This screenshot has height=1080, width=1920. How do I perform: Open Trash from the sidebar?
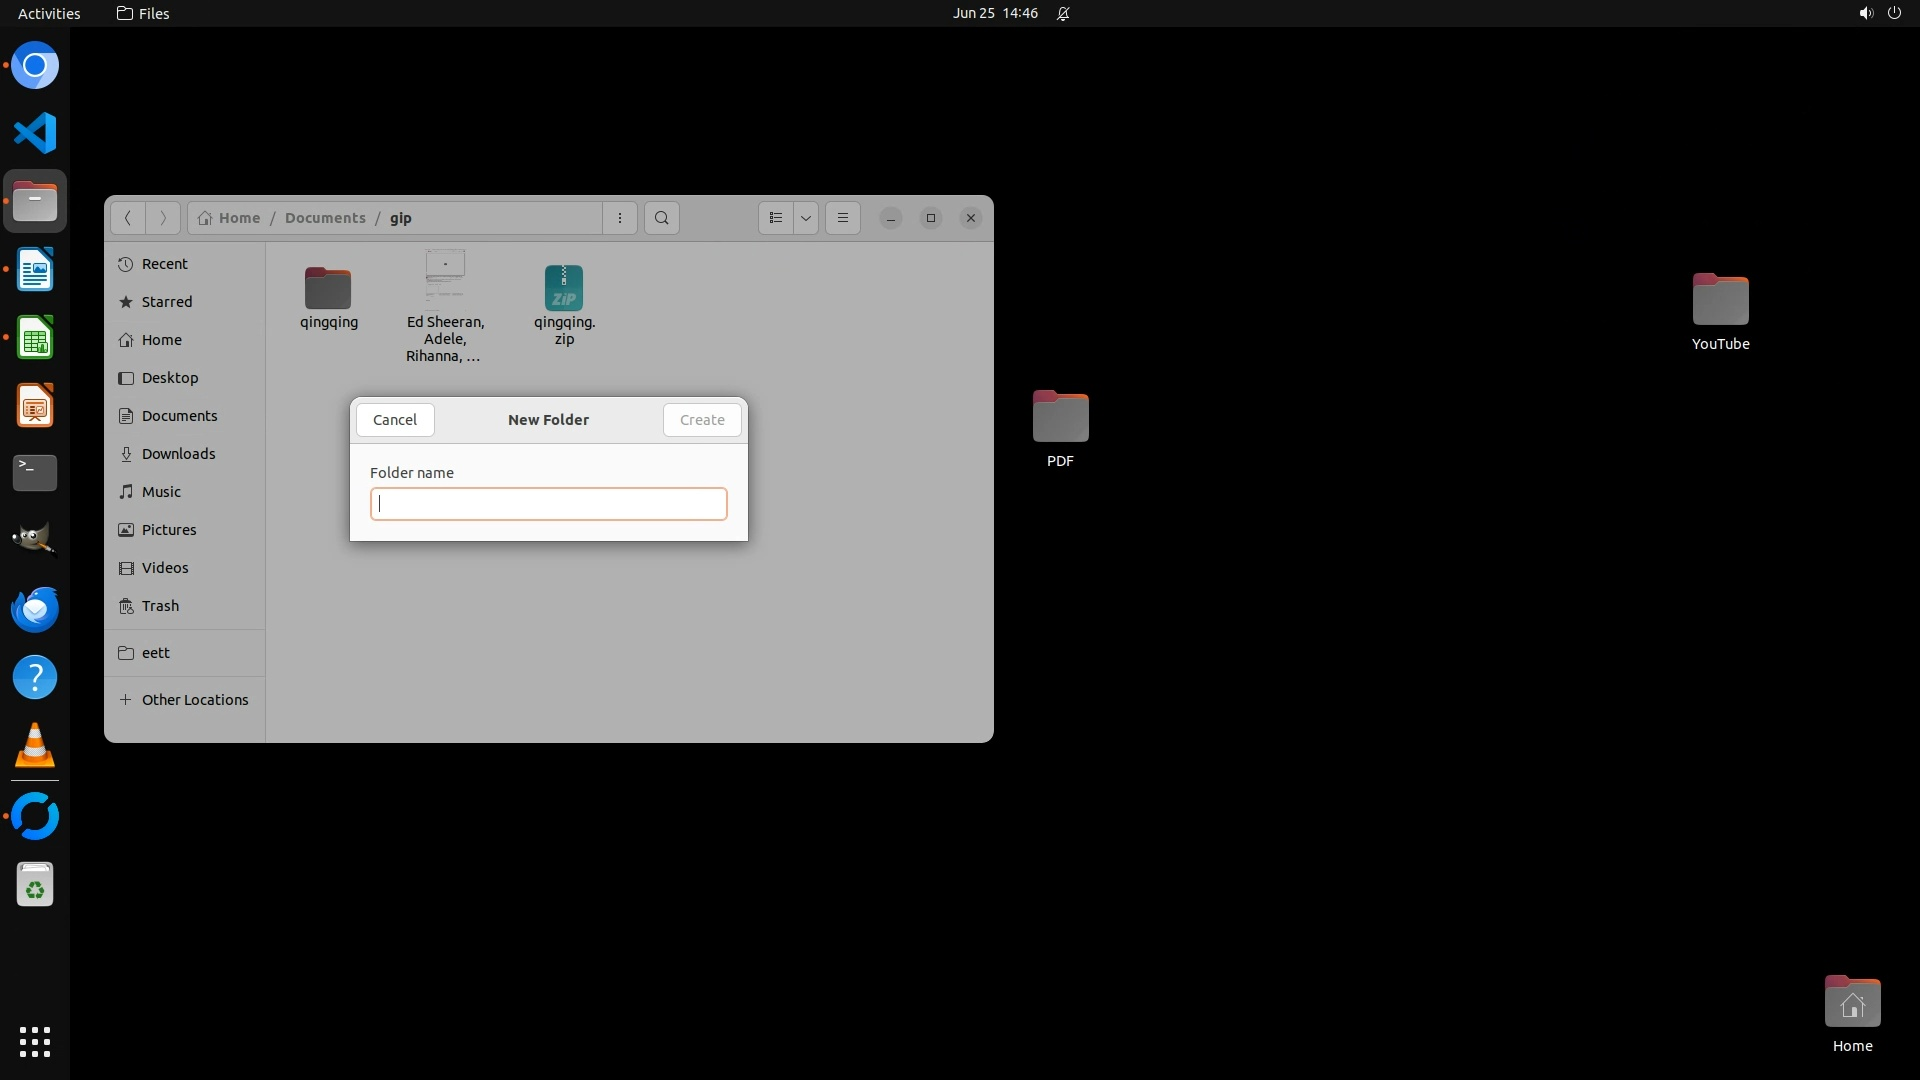160,606
